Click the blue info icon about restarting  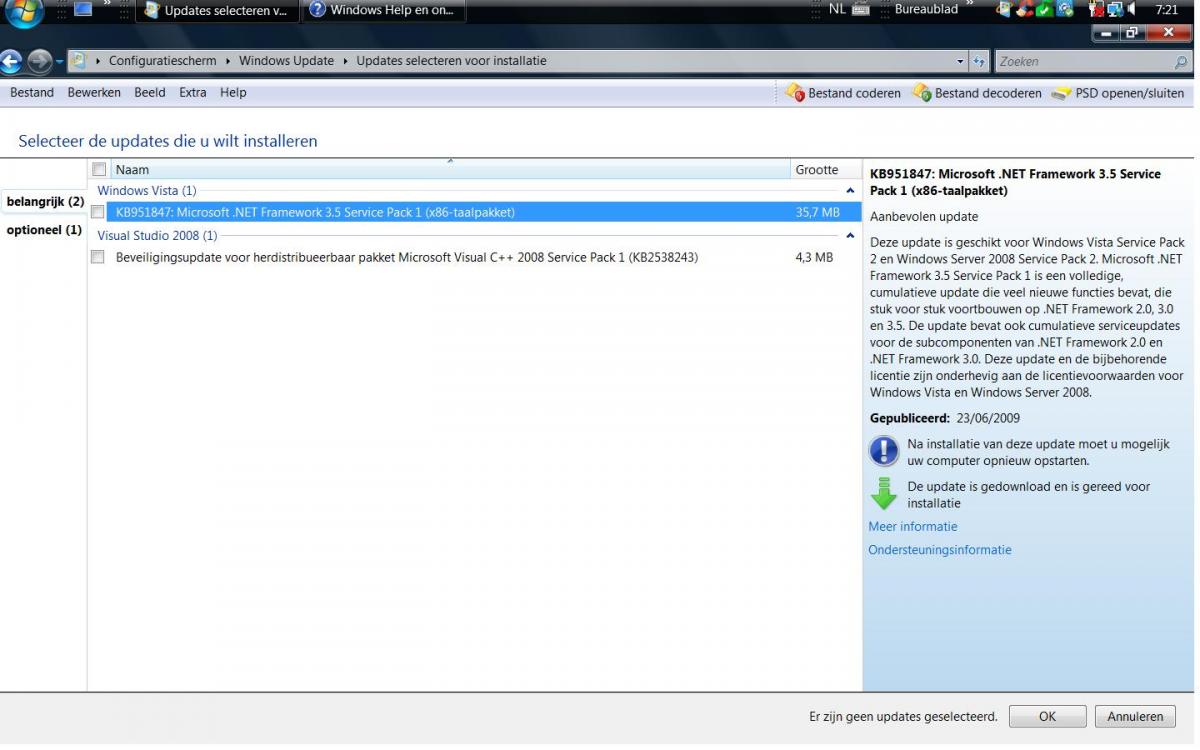(x=884, y=452)
